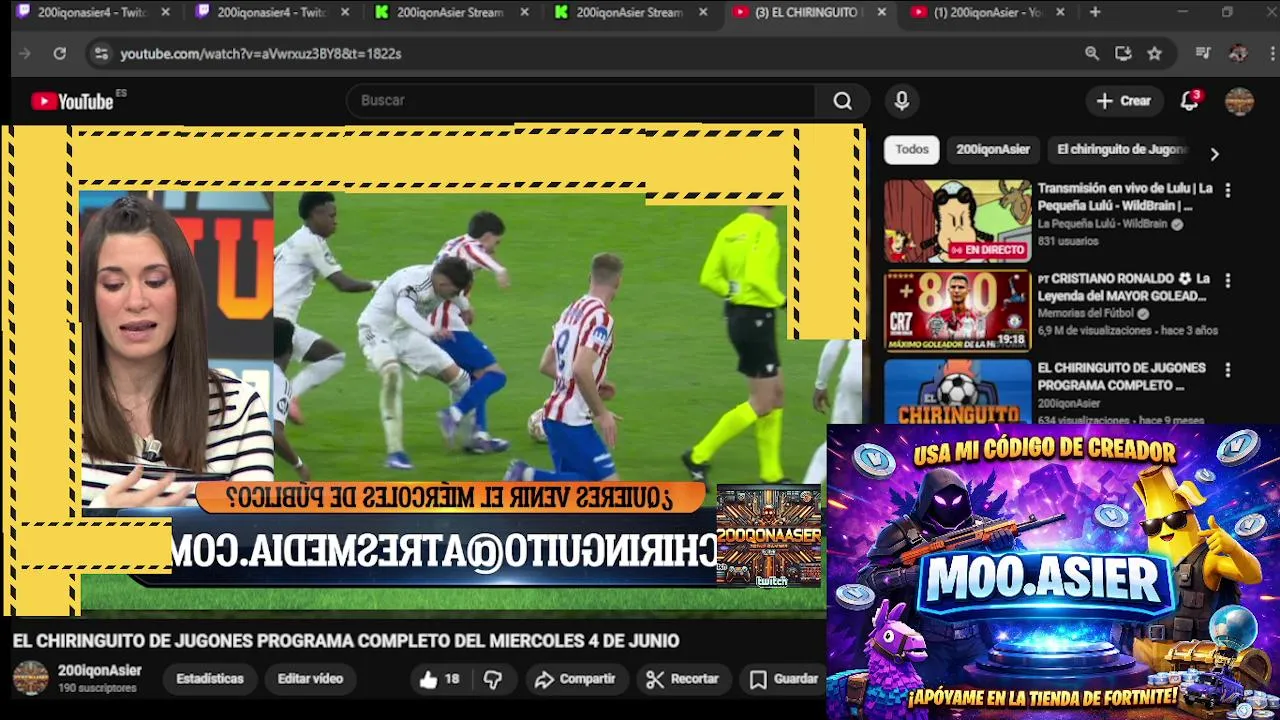This screenshot has width=1280, height=720.
Task: Close the first 200iqonasier4 Twitch tab
Action: pos(166,13)
